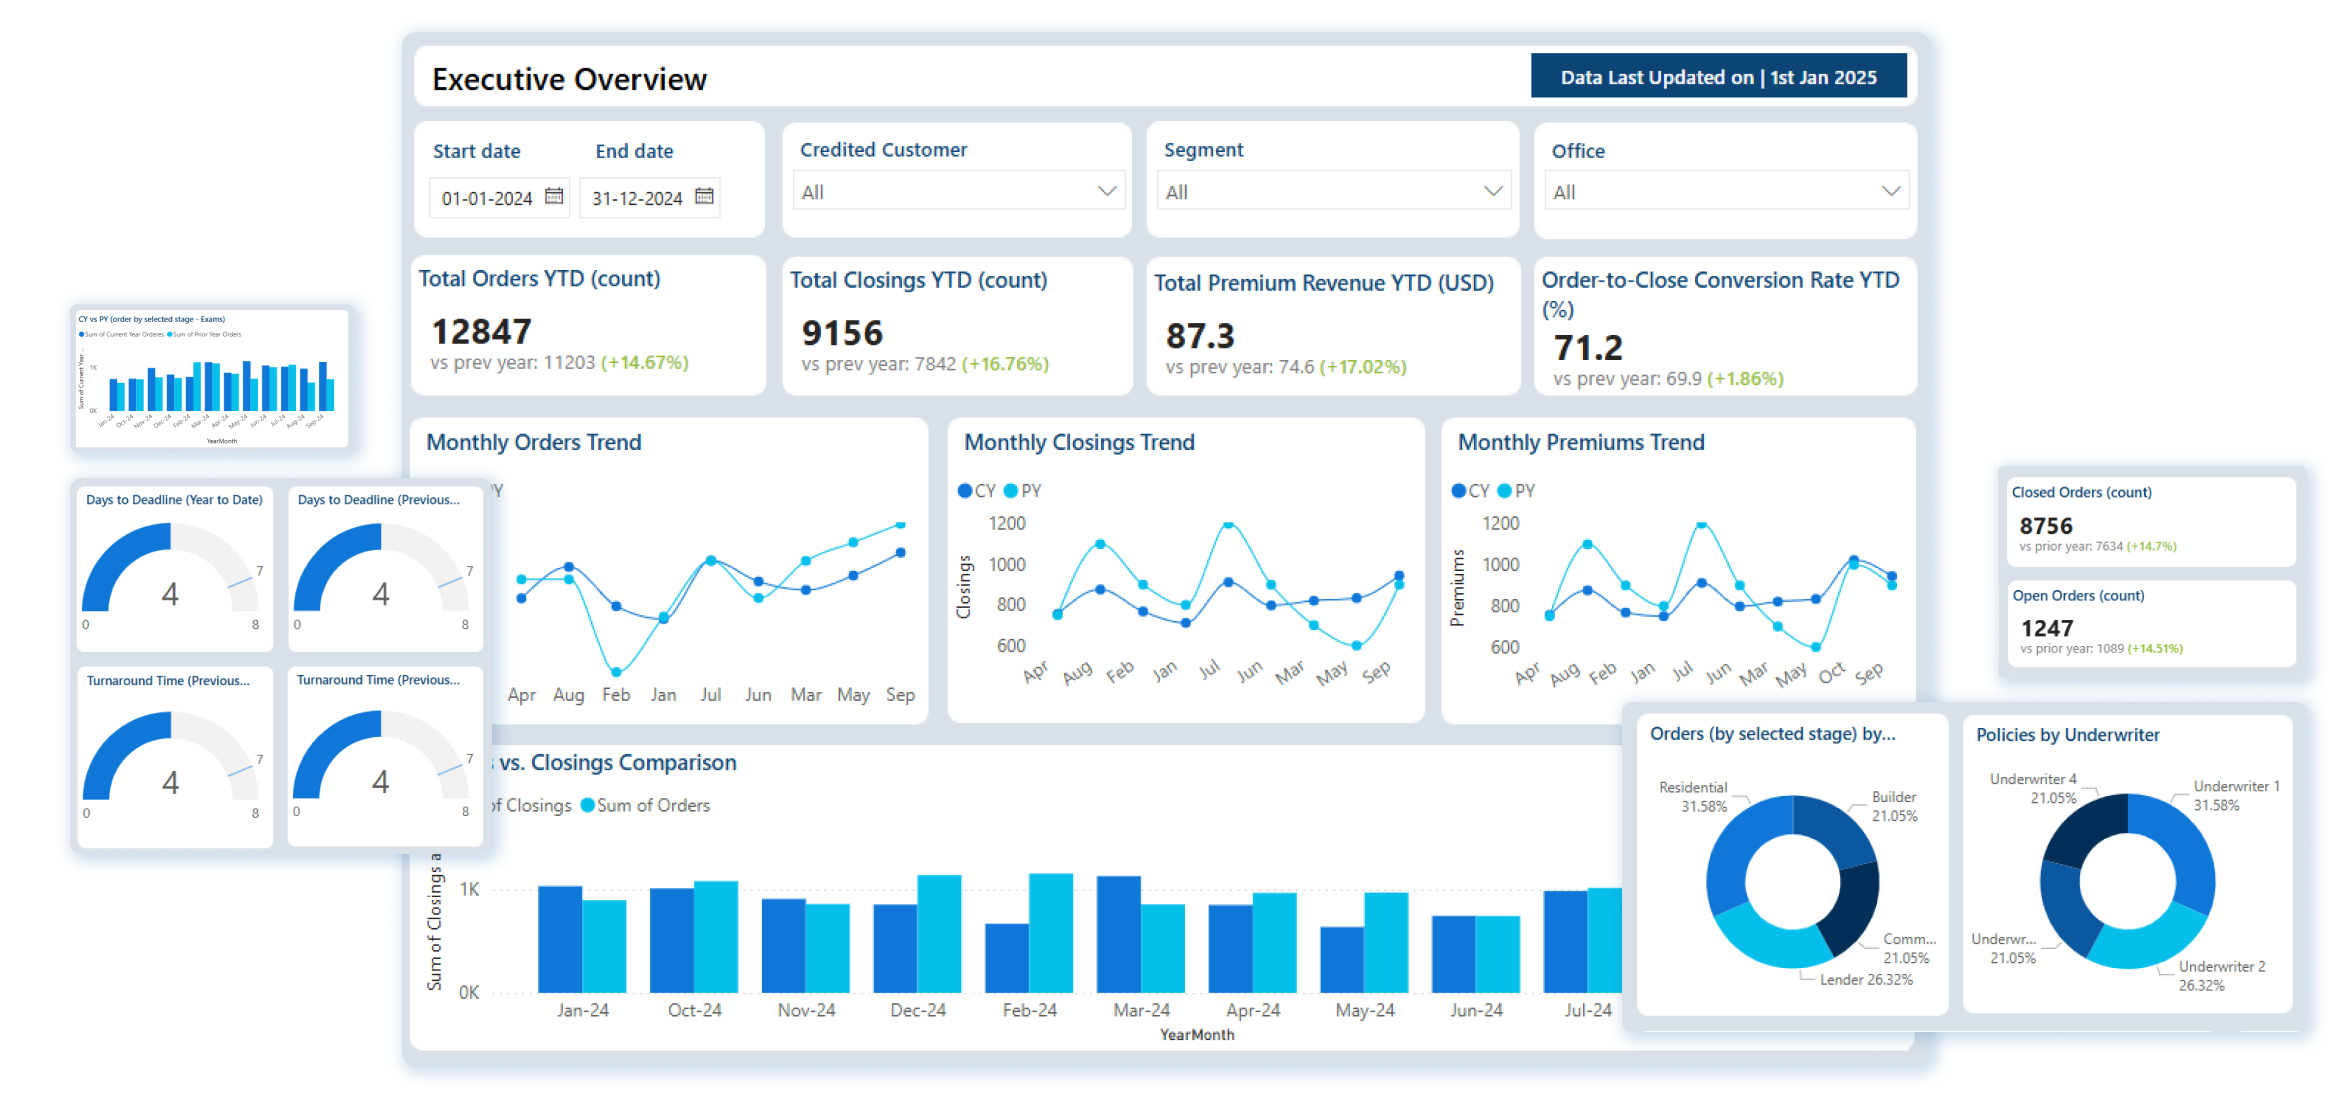
Task: Click the Start date input field
Action: 490,198
